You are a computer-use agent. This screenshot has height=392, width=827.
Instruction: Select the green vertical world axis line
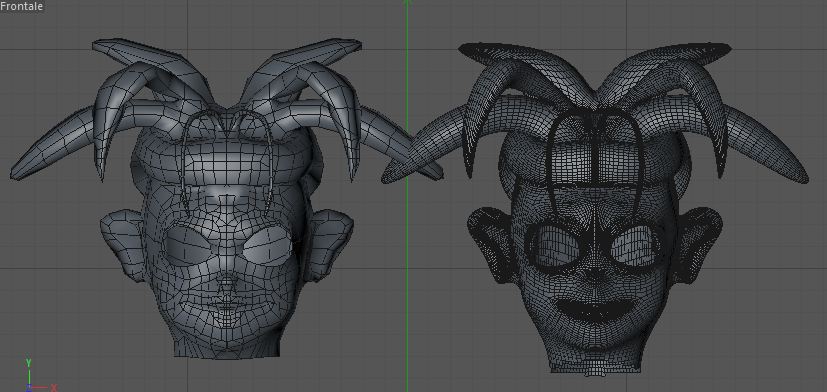(407, 196)
